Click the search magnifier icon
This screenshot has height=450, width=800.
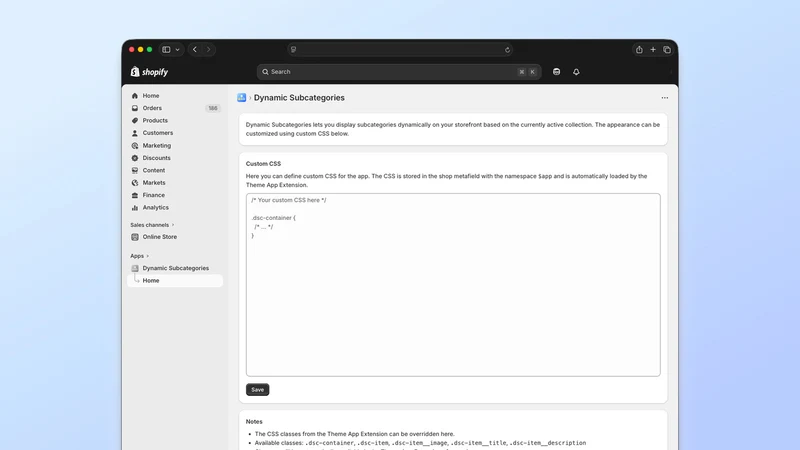pyautogui.click(x=265, y=72)
